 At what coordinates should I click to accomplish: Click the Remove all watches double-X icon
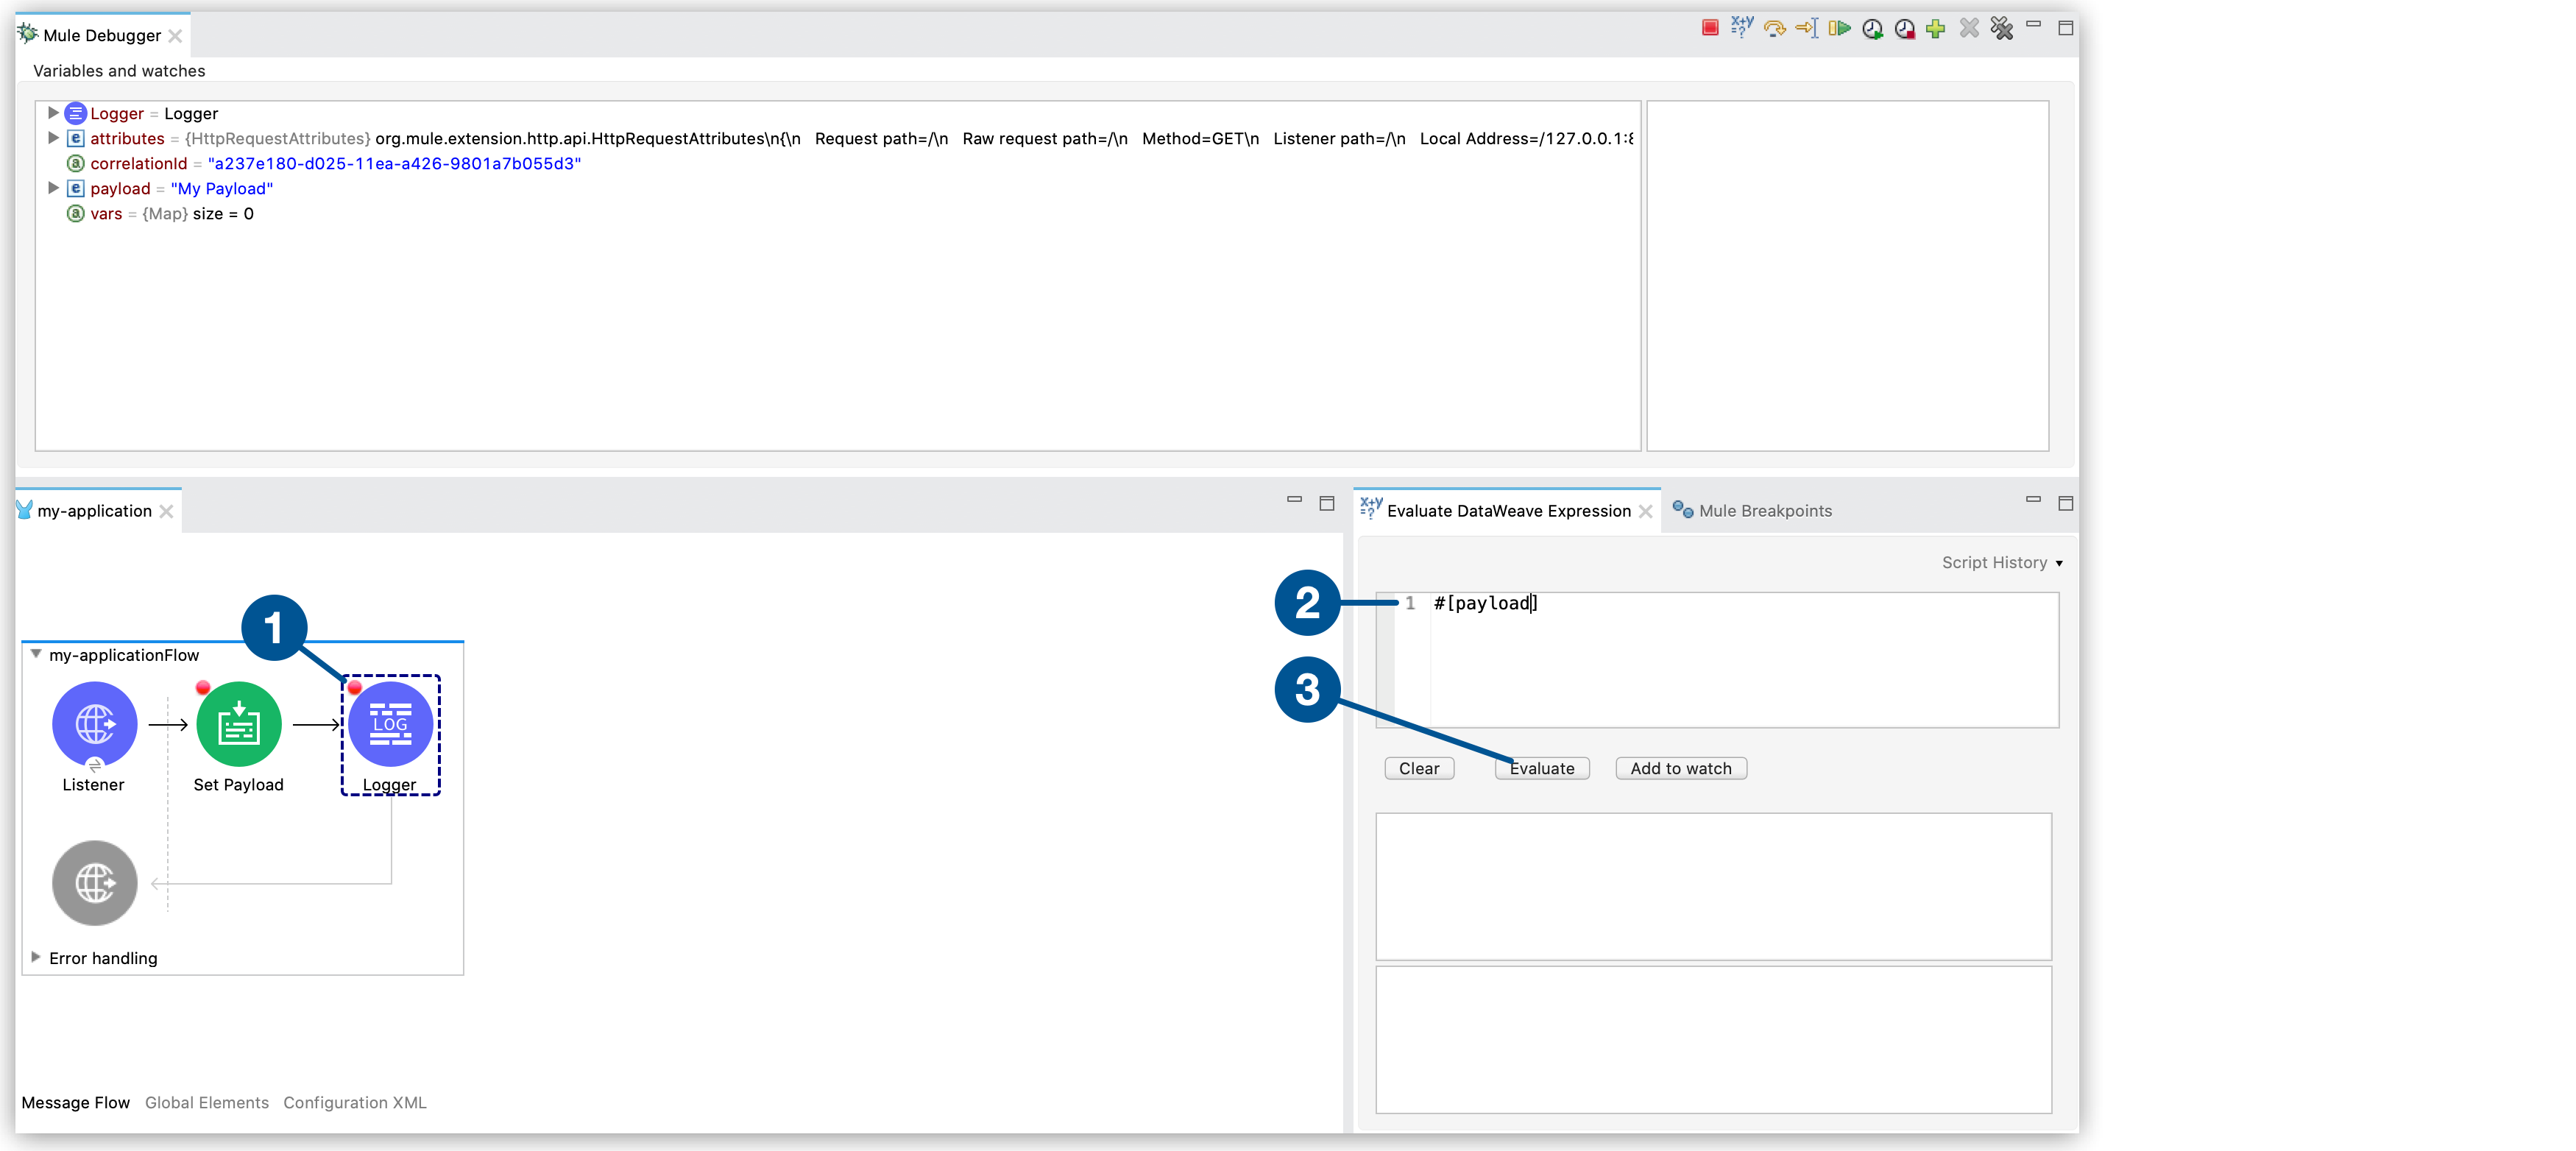[2001, 28]
